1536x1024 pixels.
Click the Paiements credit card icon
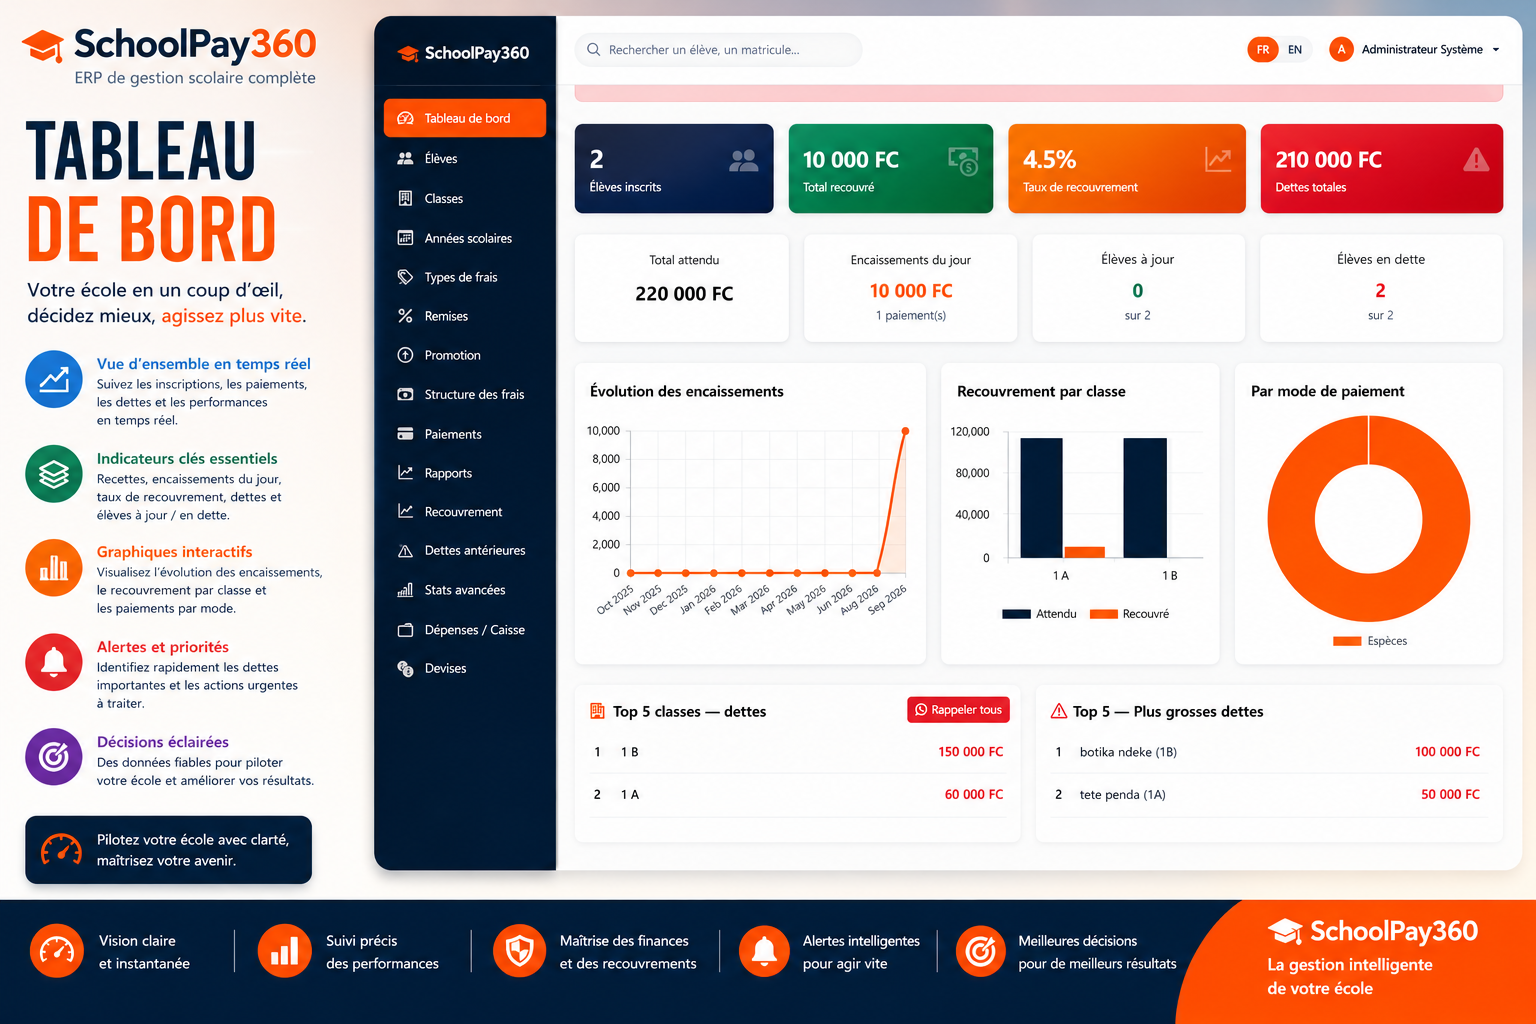click(x=405, y=434)
